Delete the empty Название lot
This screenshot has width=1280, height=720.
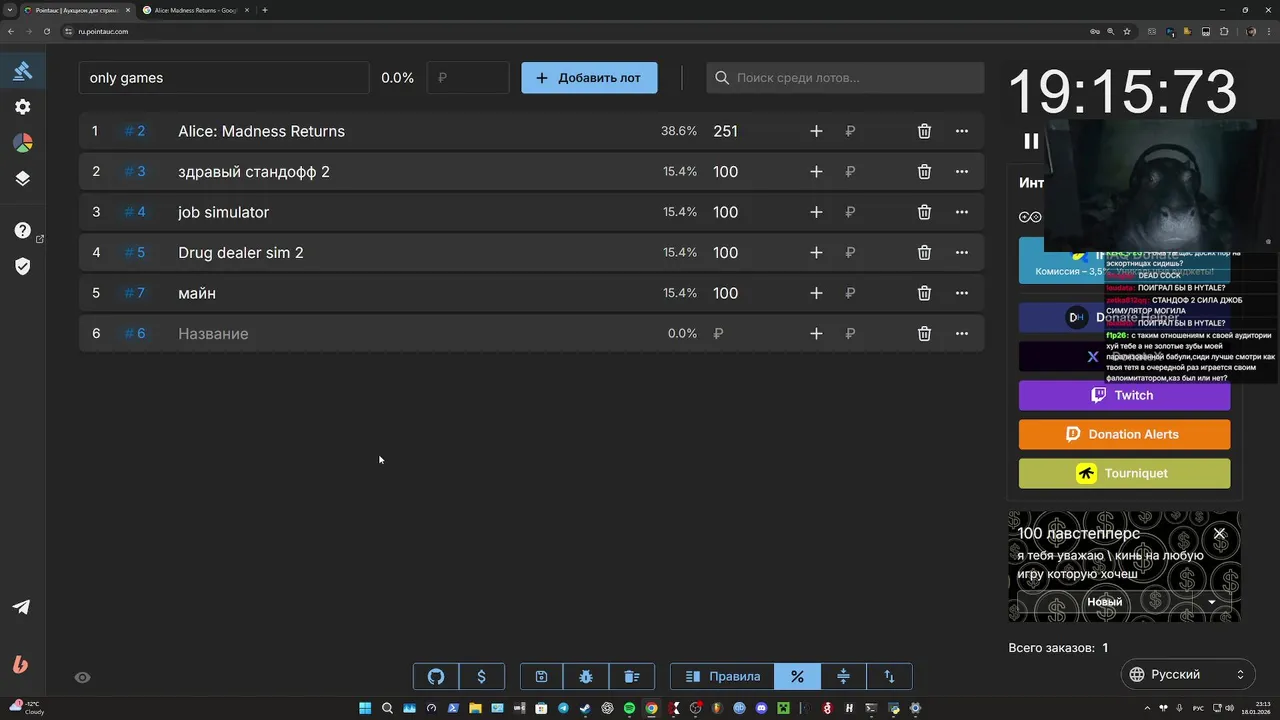(x=924, y=334)
